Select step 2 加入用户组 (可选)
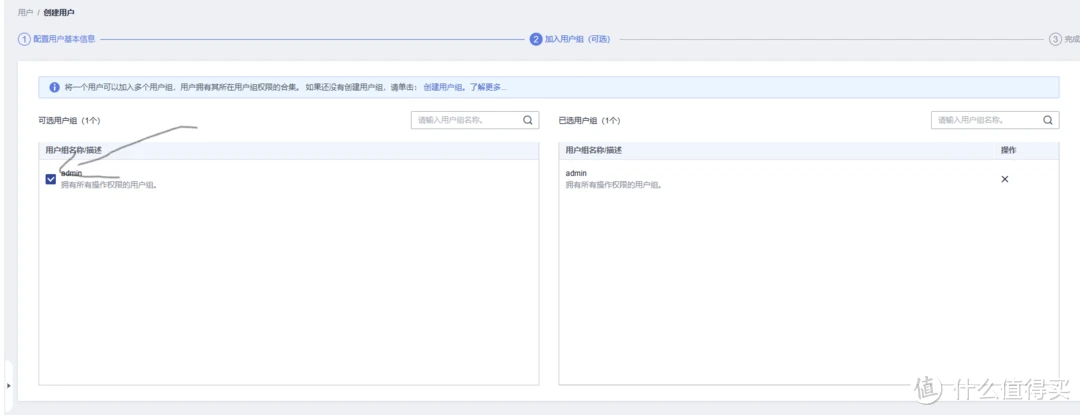This screenshot has width=1080, height=415. click(x=570, y=39)
